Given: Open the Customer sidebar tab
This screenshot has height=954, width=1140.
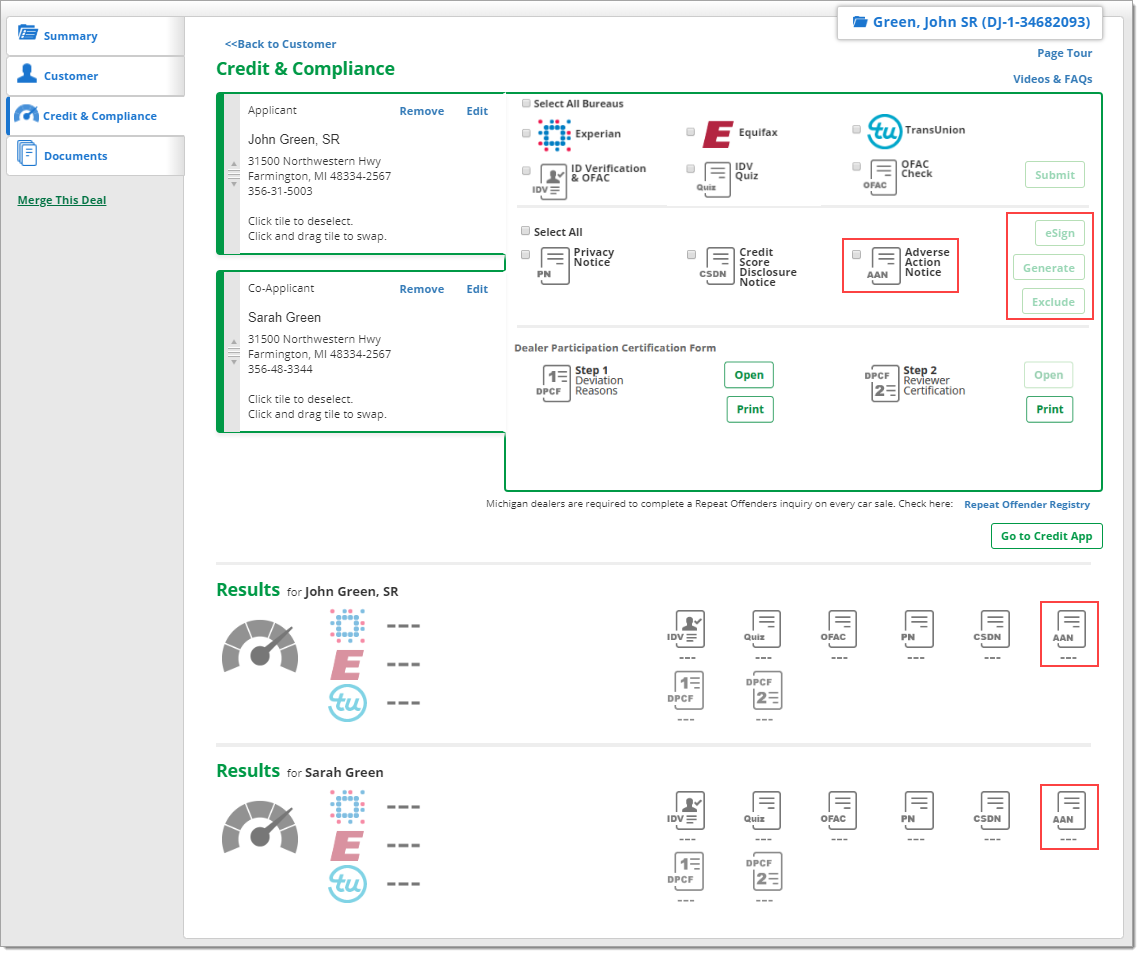Looking at the screenshot, I should [x=95, y=76].
